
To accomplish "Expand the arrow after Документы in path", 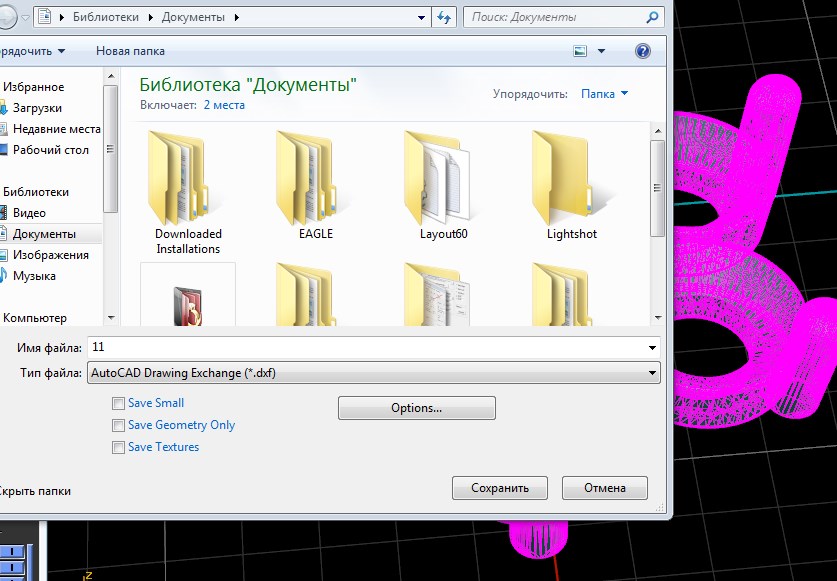I will click(236, 17).
